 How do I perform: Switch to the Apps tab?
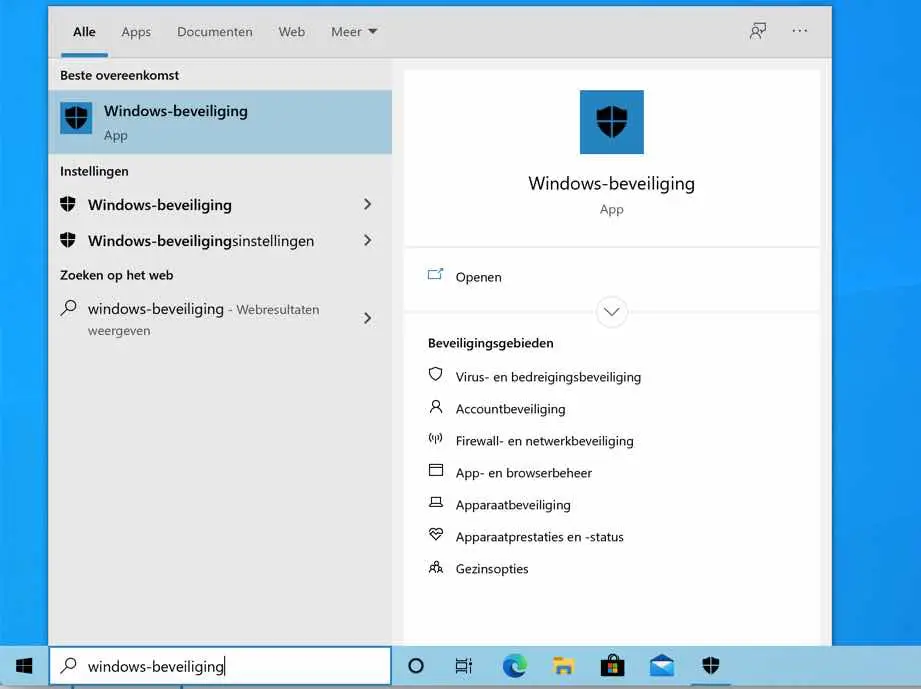point(136,32)
